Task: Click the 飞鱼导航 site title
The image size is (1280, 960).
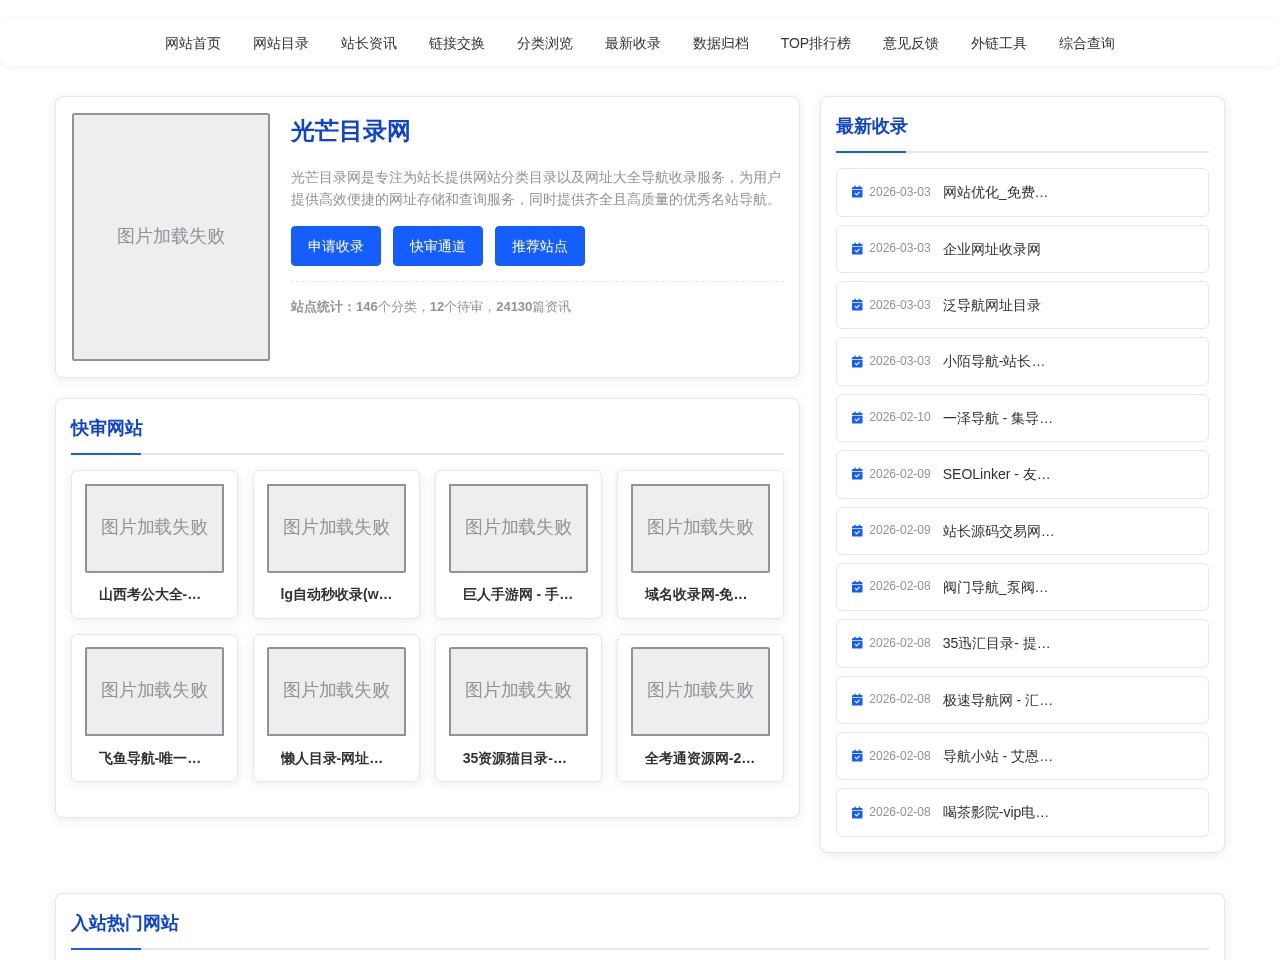Action: point(150,758)
